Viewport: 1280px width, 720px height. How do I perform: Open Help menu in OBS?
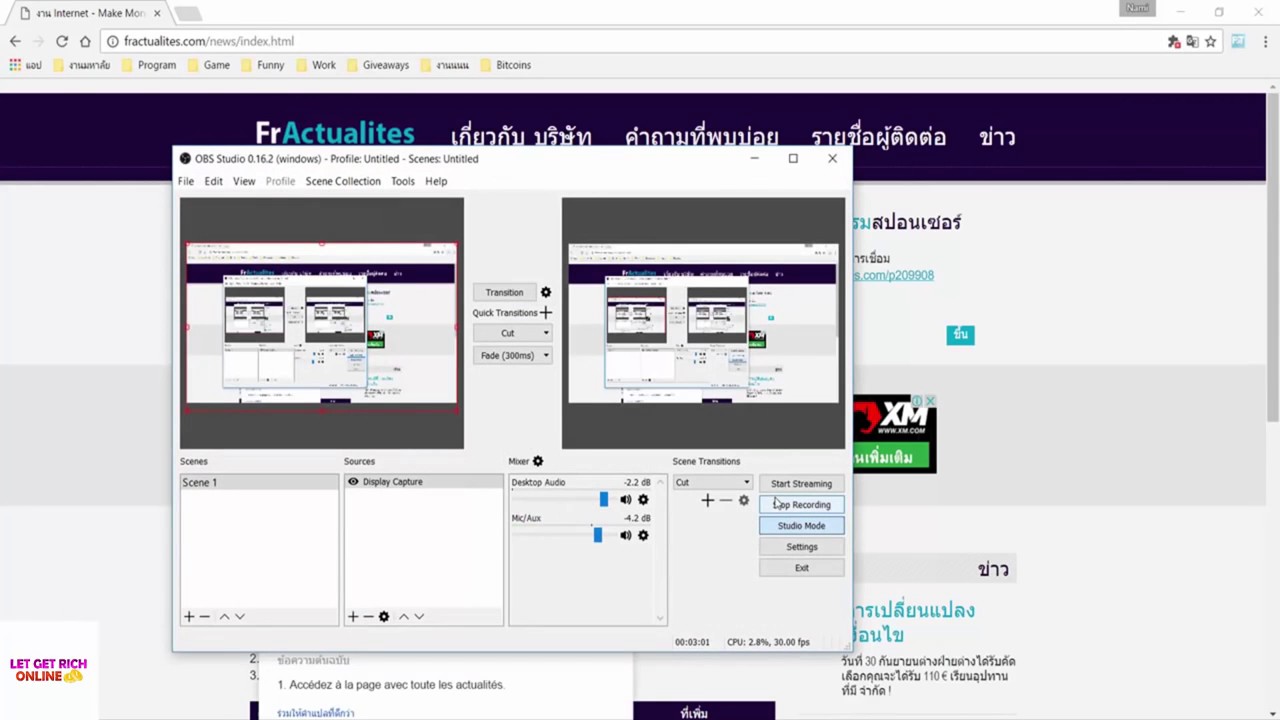(x=436, y=181)
